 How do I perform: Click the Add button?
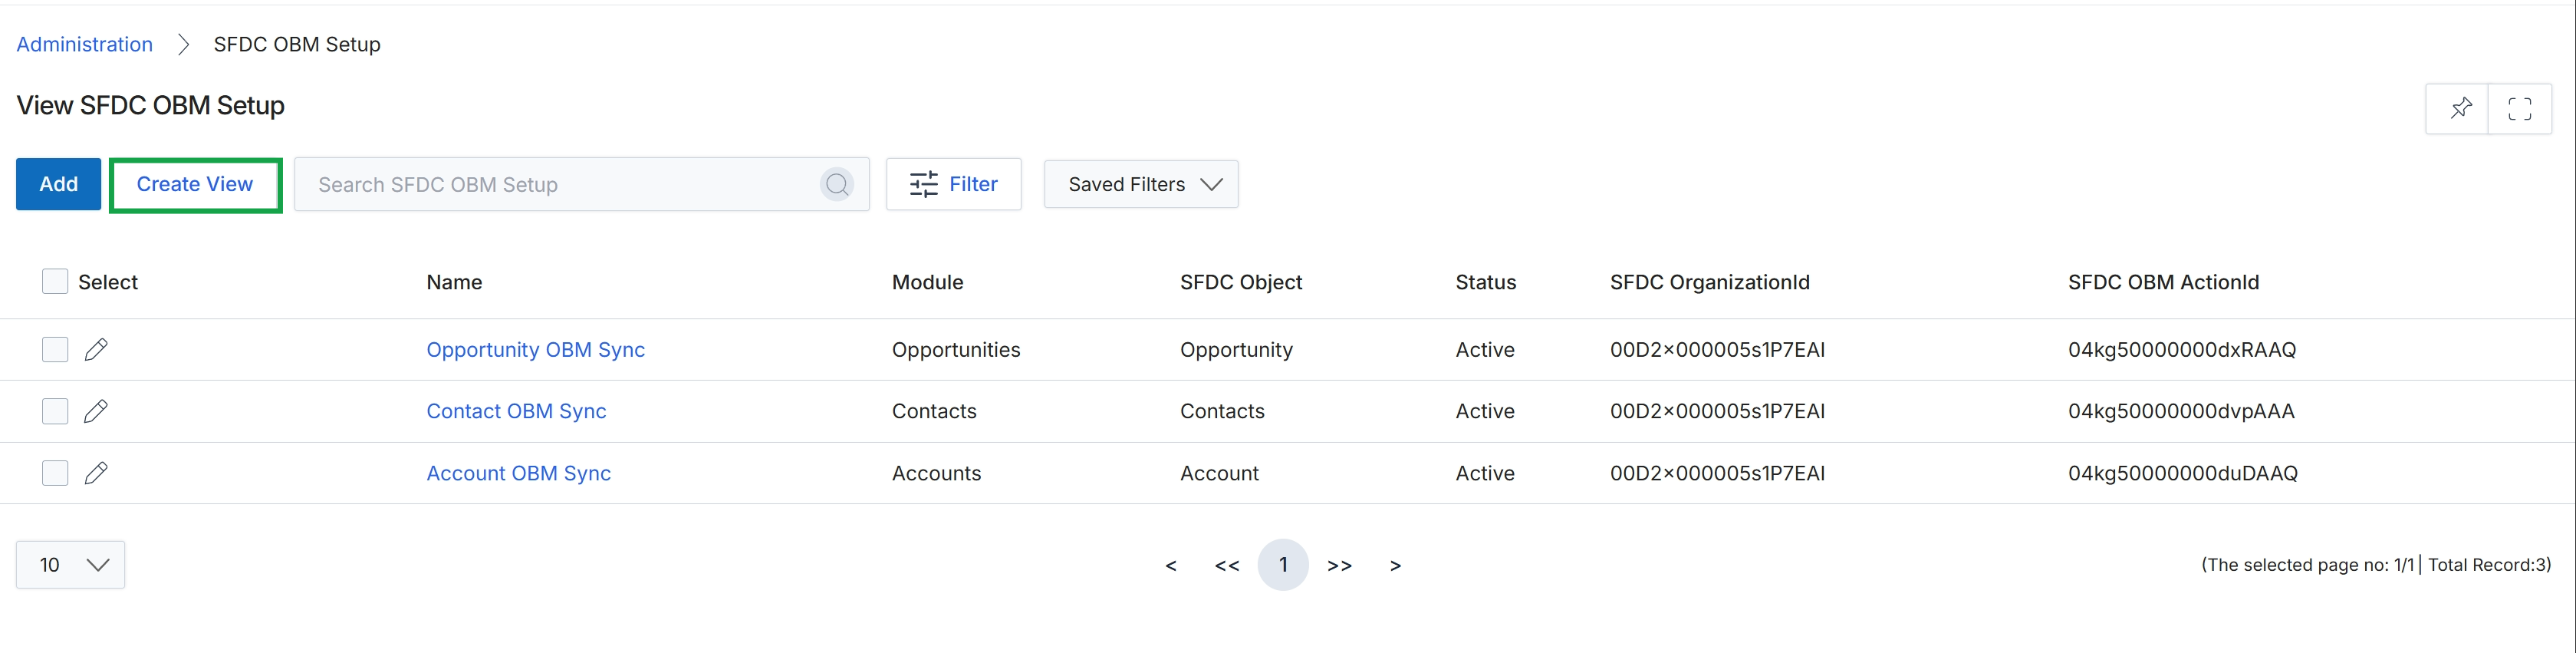click(58, 184)
